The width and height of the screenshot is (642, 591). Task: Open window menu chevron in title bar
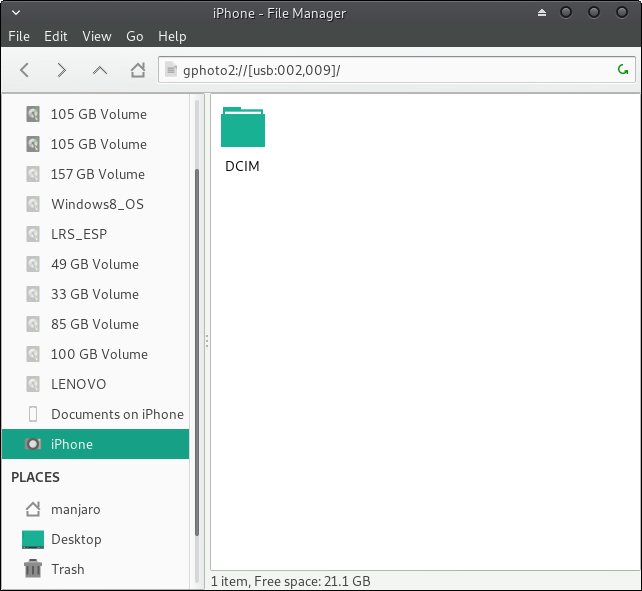[x=16, y=13]
